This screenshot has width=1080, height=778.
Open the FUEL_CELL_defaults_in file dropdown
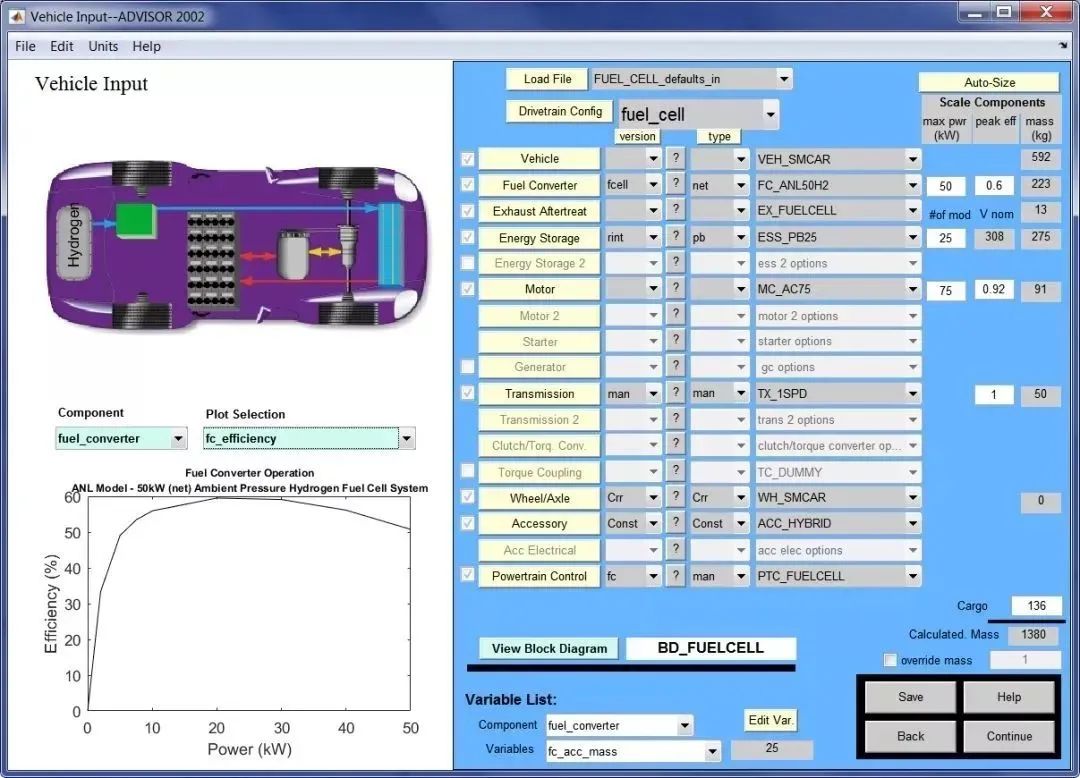pos(692,79)
